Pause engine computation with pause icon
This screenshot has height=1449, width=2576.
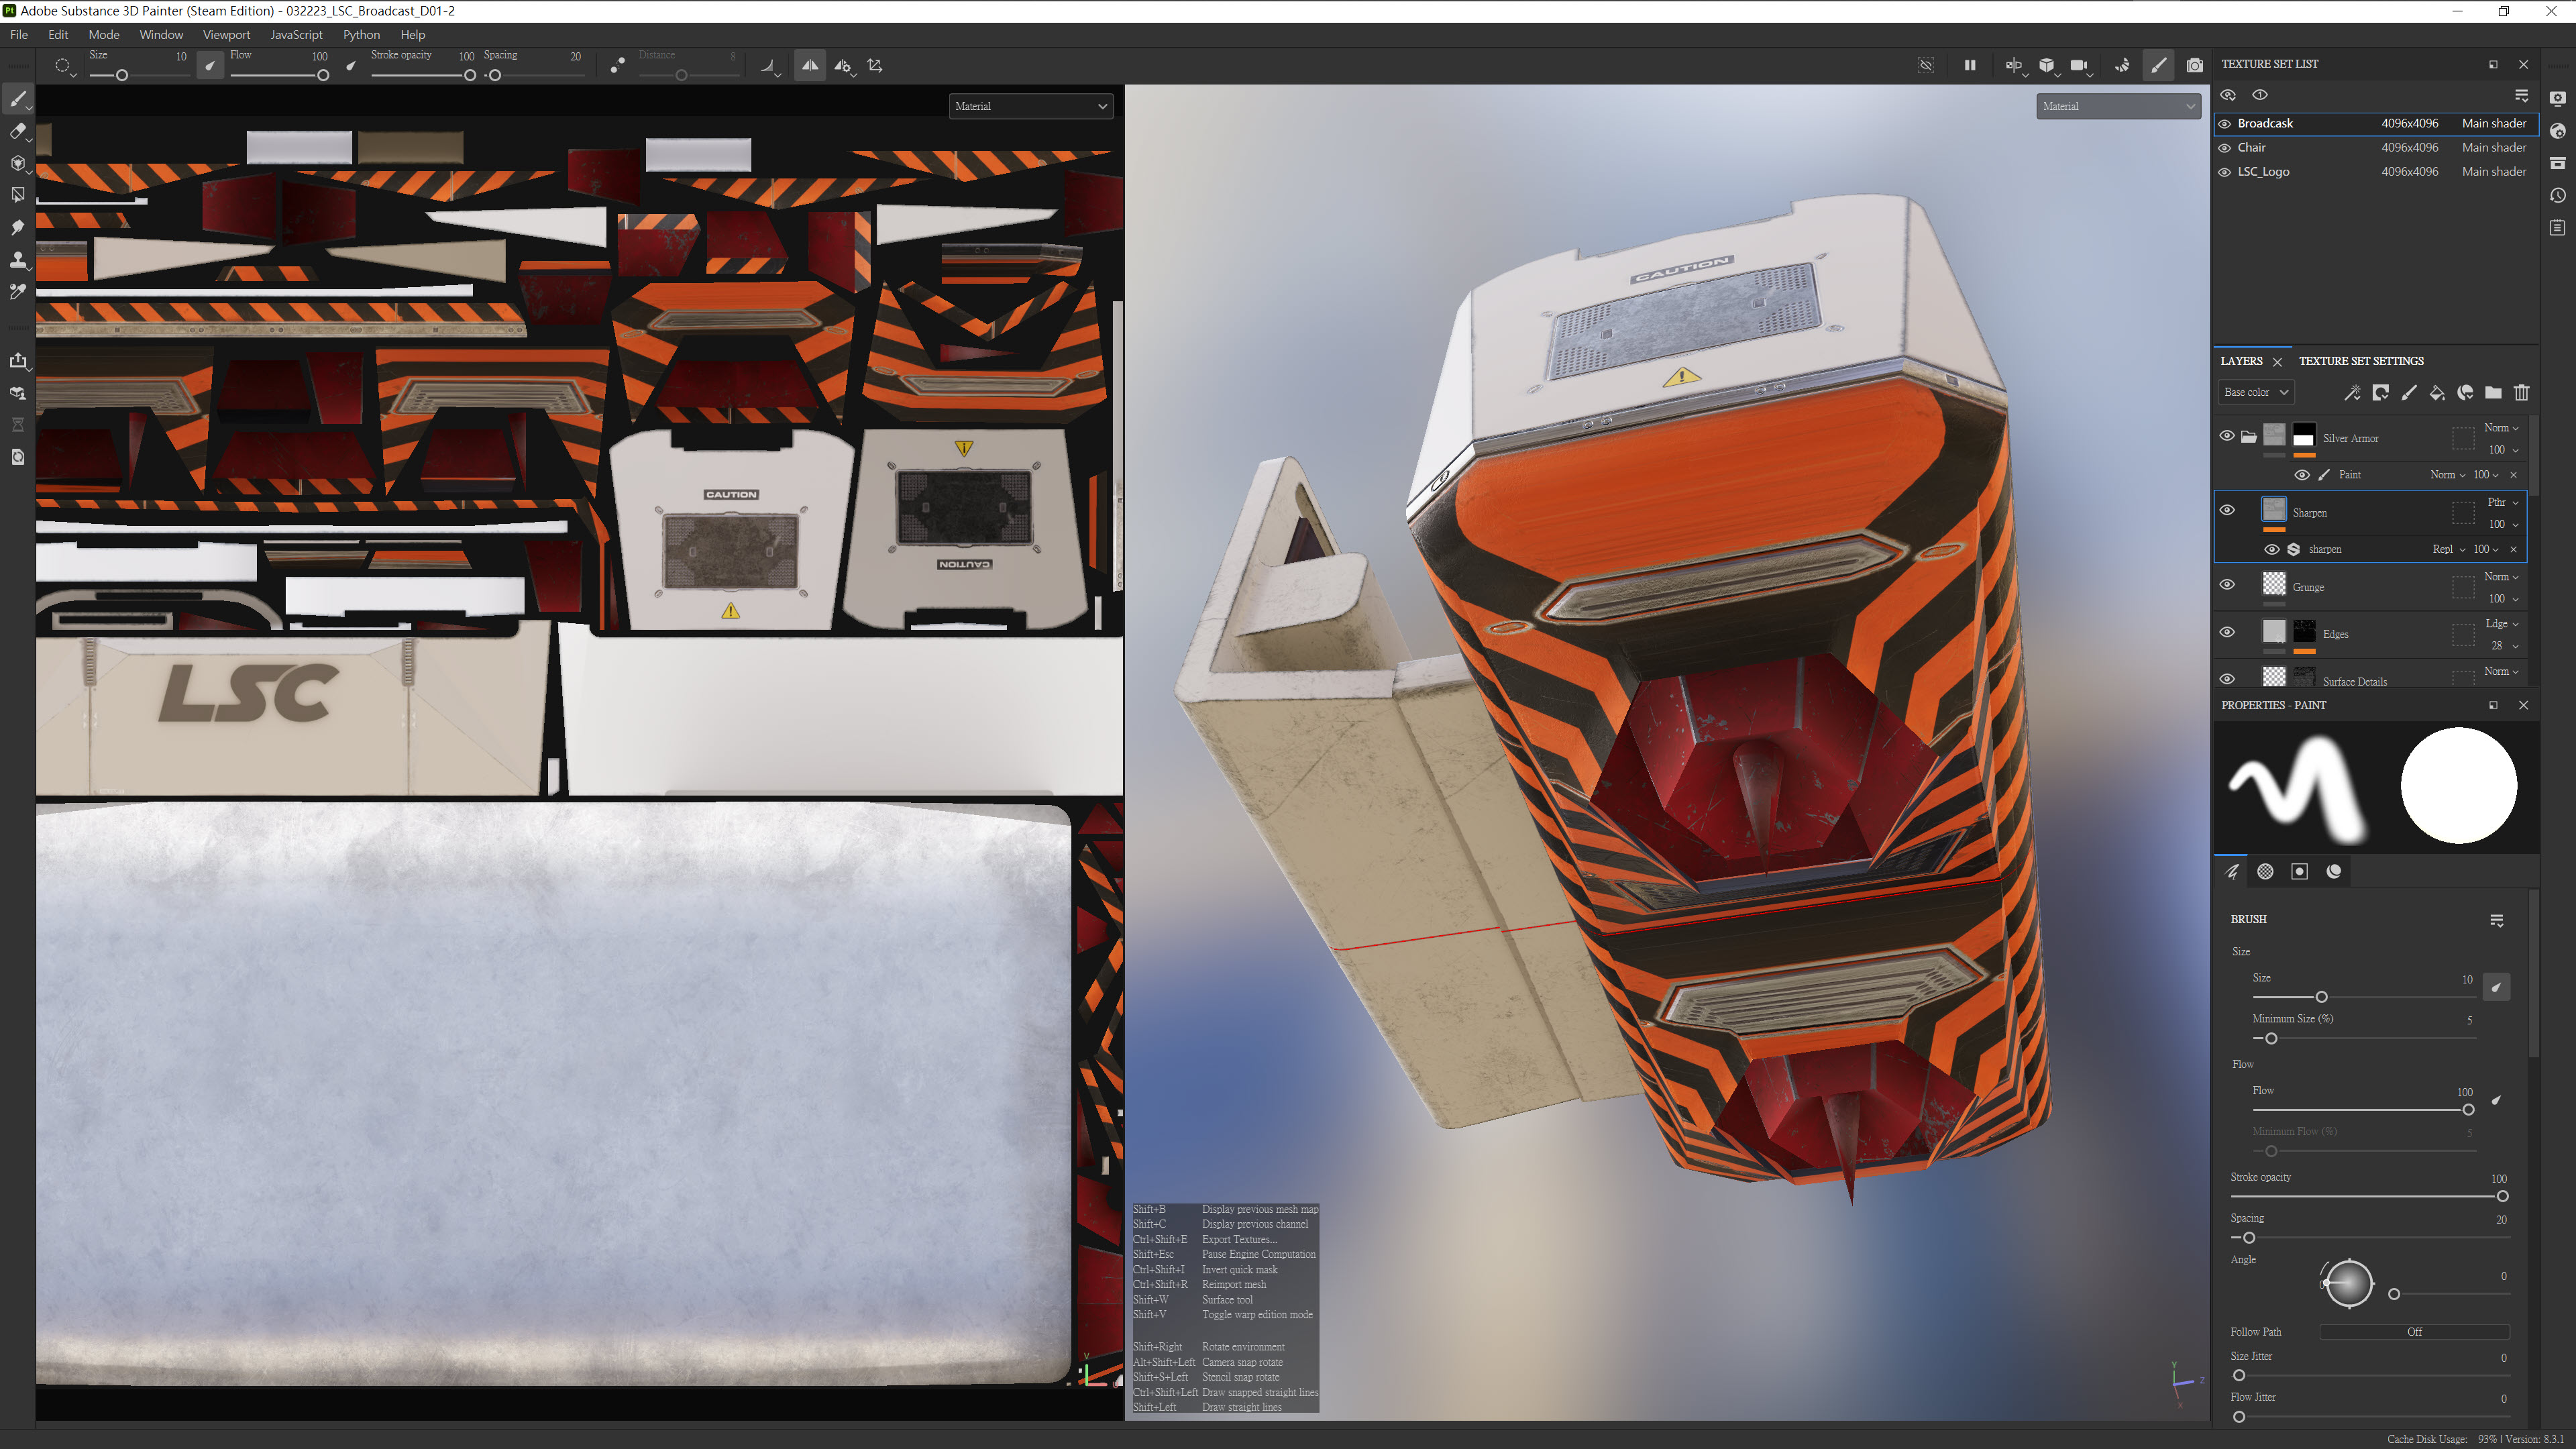click(x=1969, y=66)
